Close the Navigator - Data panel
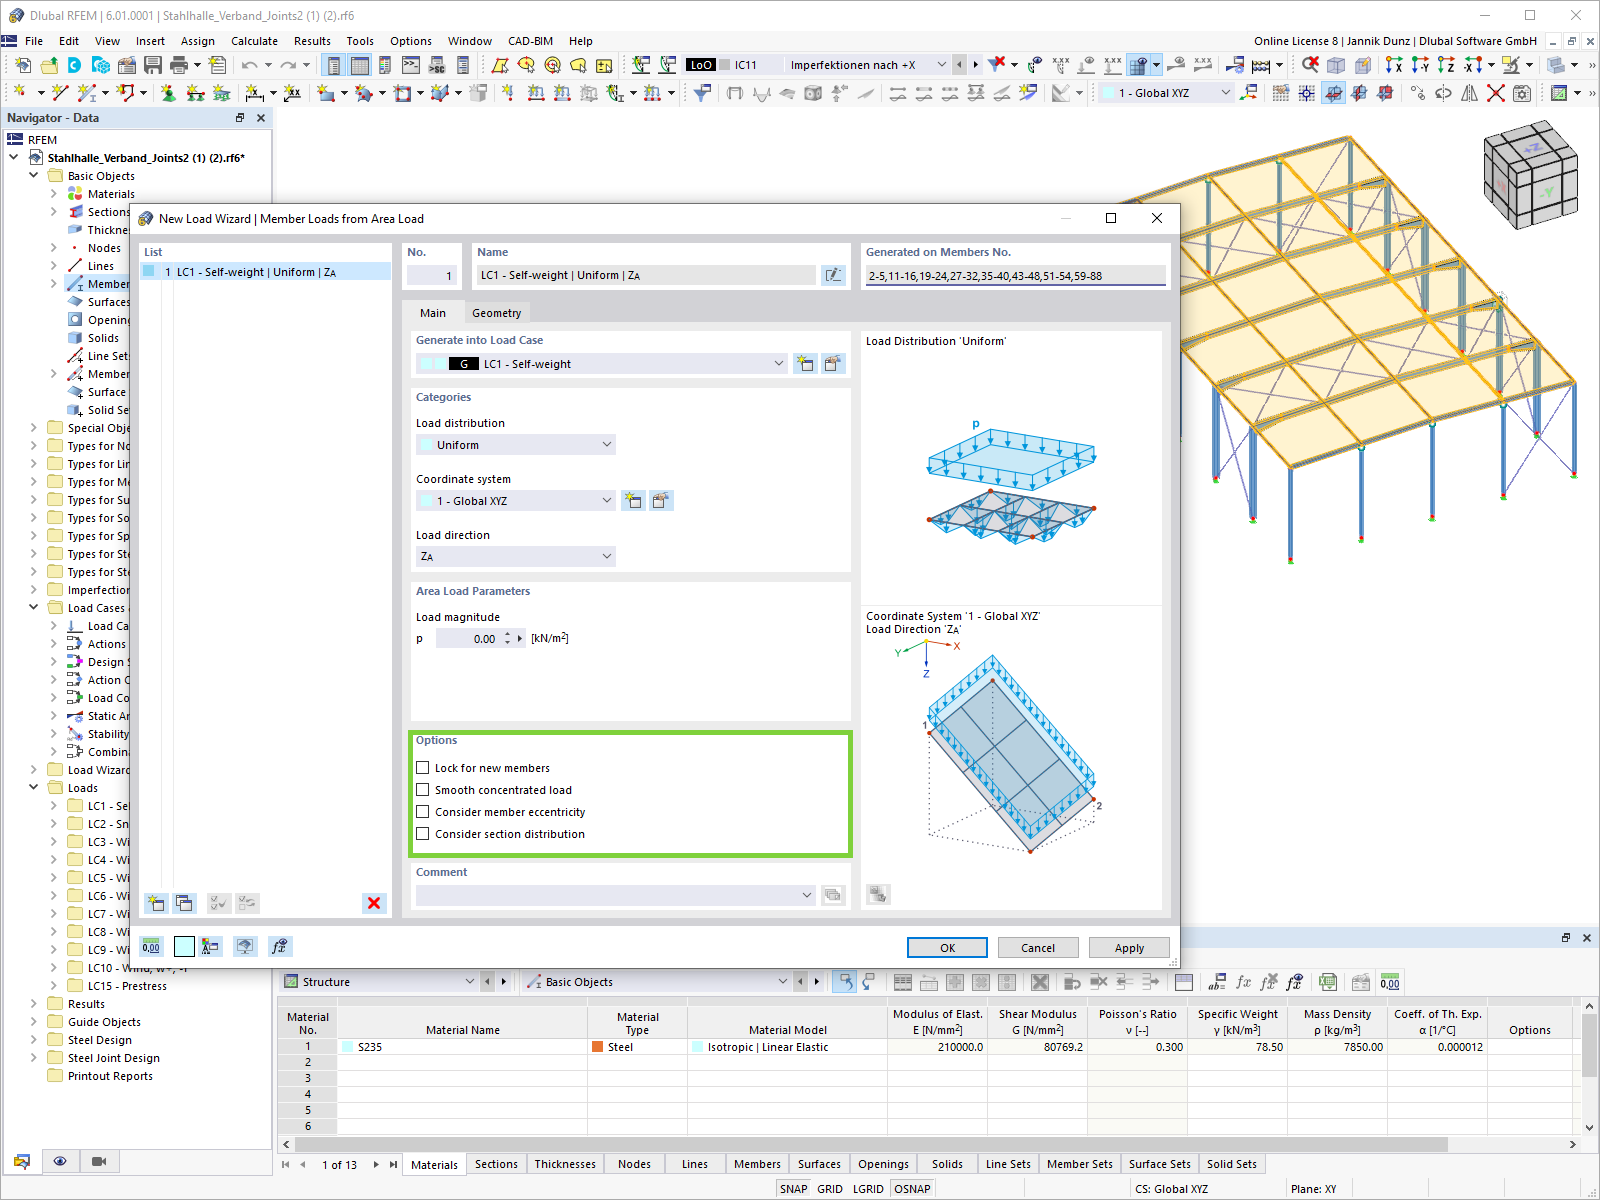The height and width of the screenshot is (1200, 1600). click(261, 118)
